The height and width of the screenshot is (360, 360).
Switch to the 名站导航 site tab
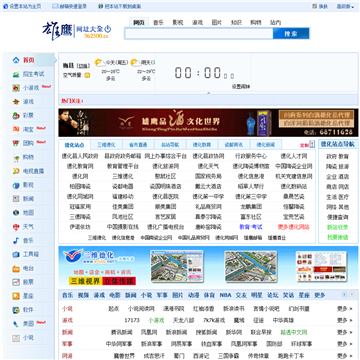click(x=170, y=145)
